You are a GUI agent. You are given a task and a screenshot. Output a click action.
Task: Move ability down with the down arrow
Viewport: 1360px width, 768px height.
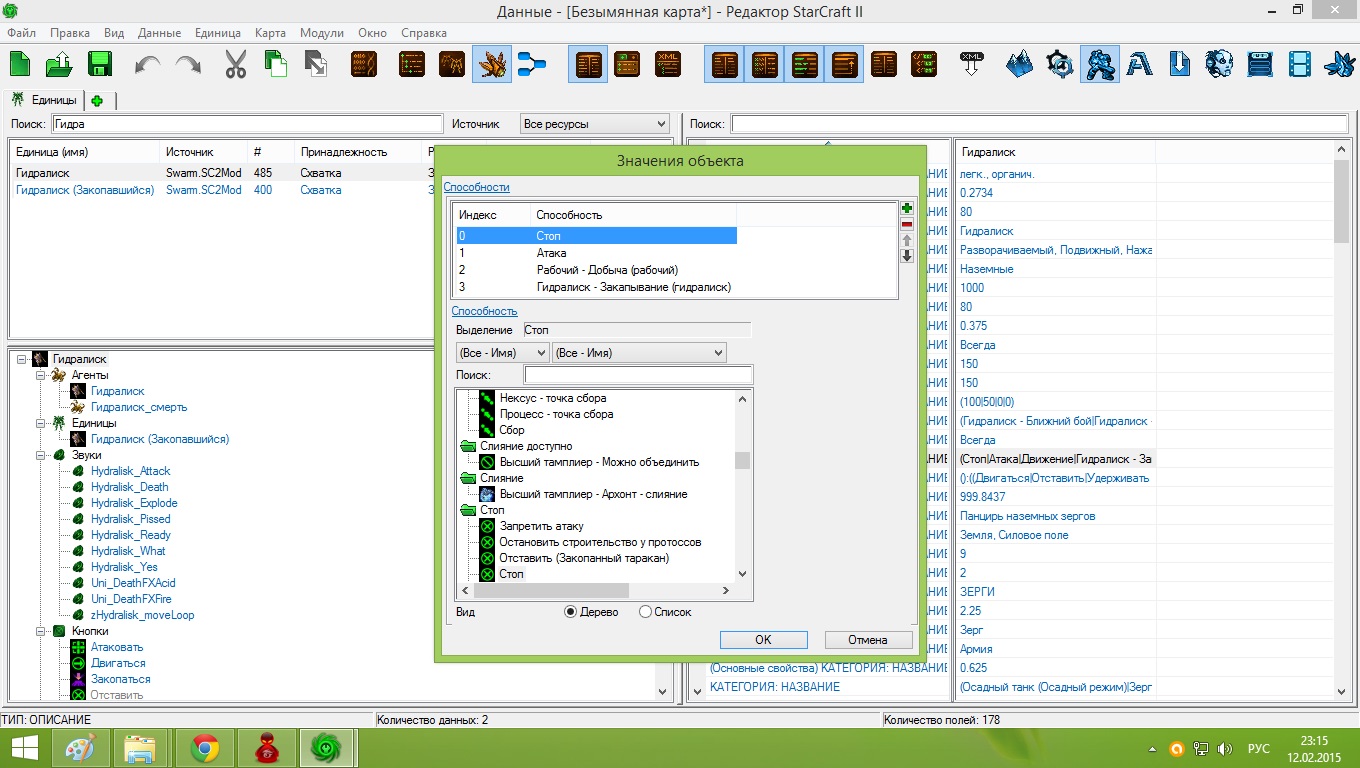907,256
